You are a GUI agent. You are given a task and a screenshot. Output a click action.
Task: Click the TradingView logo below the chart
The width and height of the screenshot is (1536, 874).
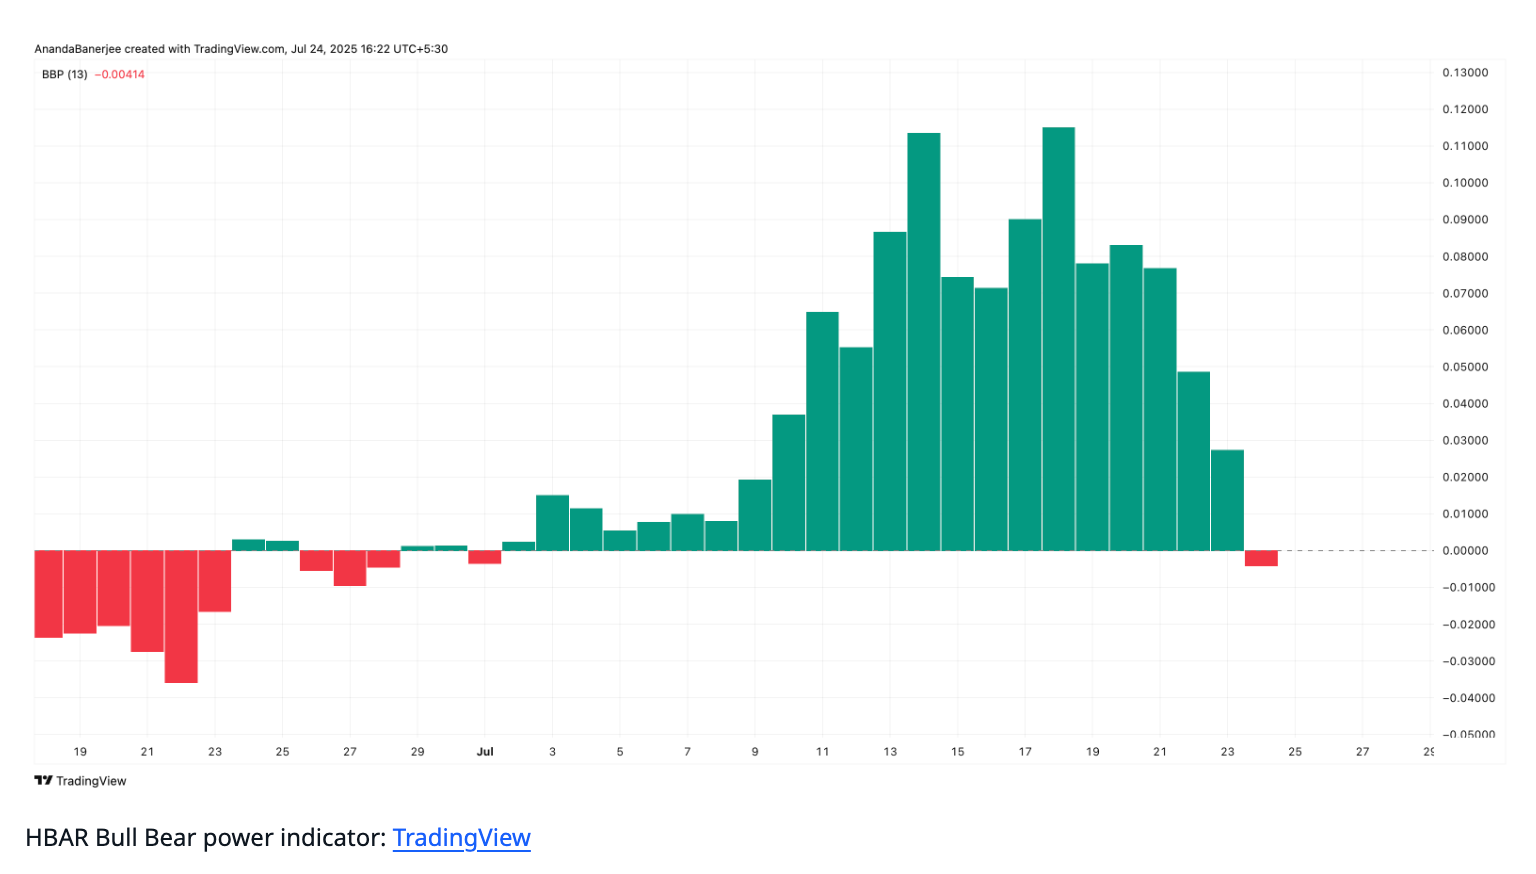(x=80, y=781)
